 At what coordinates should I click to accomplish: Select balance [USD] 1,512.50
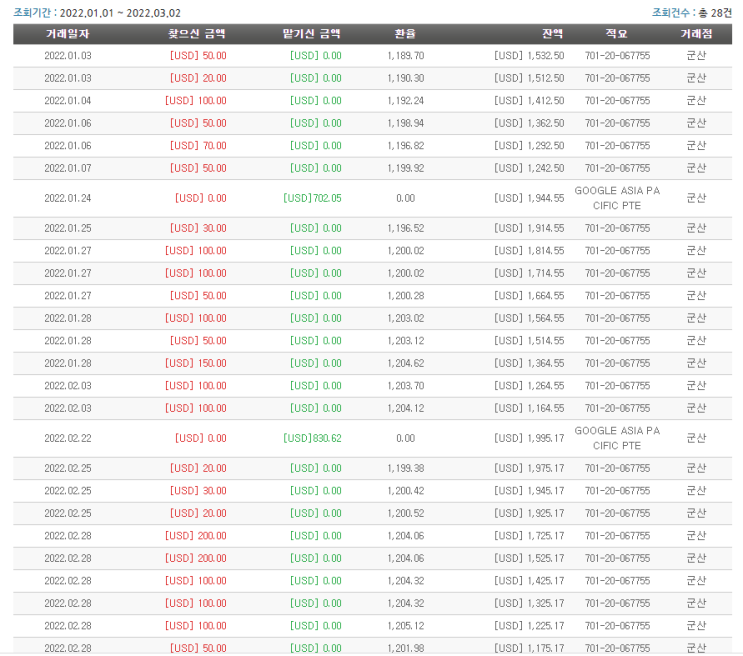[529, 78]
